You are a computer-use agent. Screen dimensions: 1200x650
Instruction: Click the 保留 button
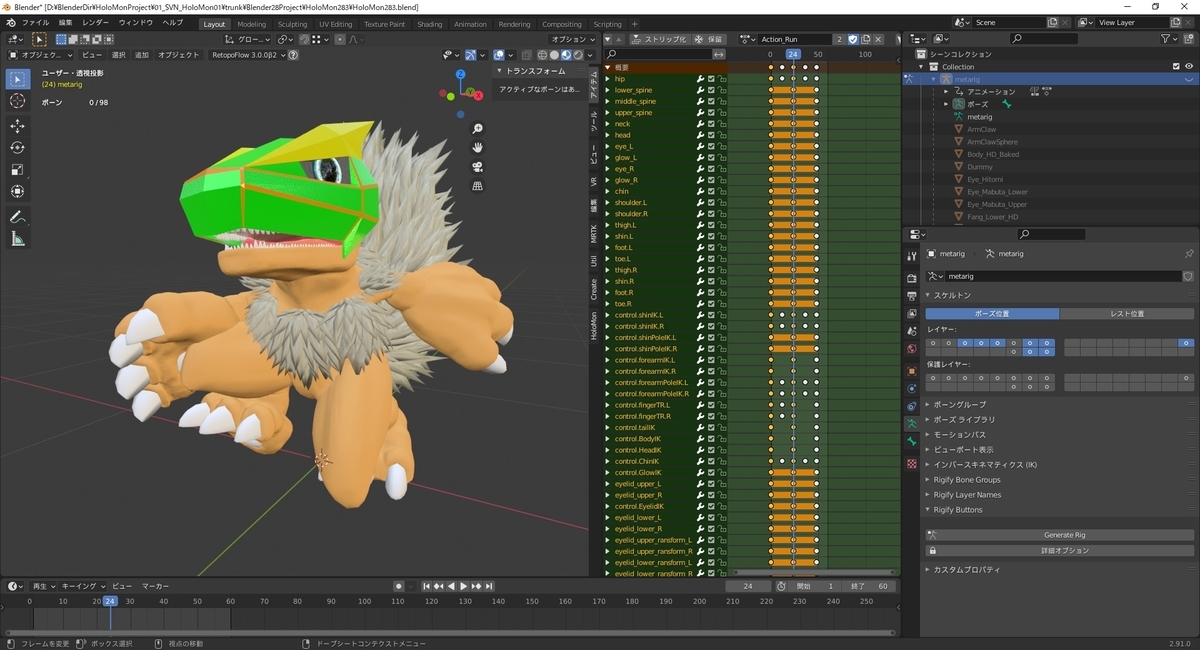(x=710, y=39)
